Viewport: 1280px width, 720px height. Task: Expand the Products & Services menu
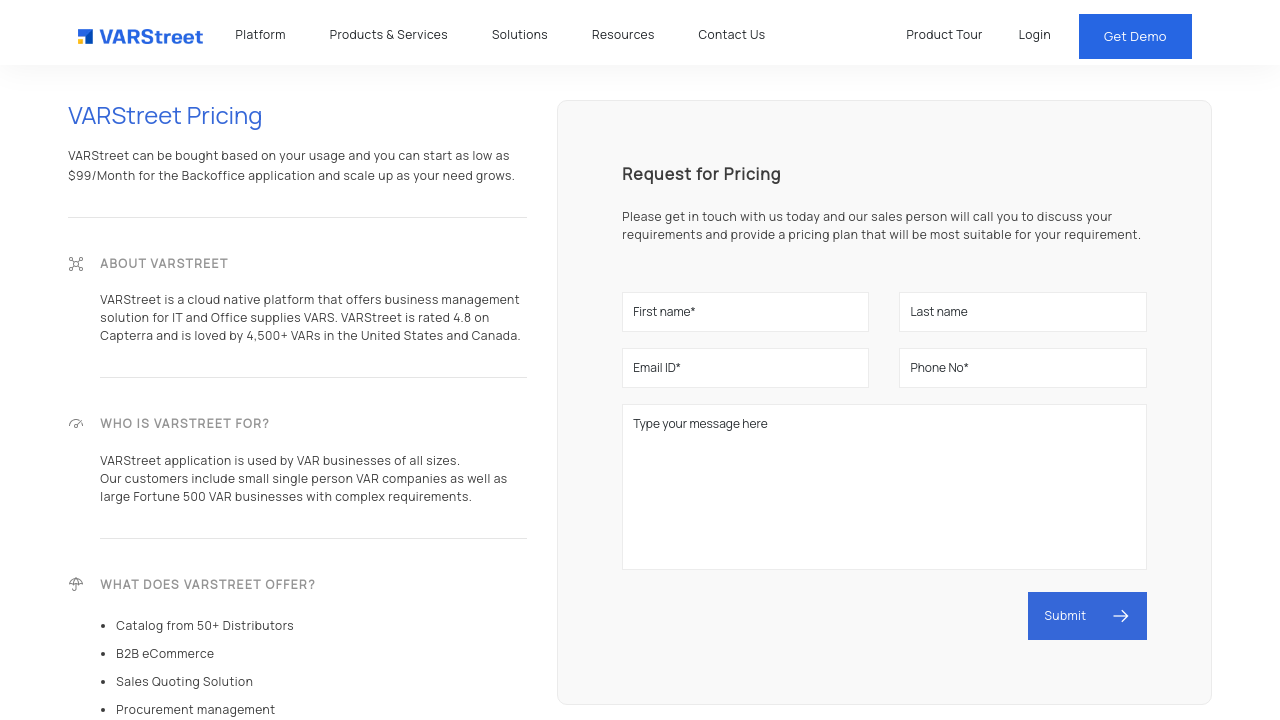[x=388, y=35]
